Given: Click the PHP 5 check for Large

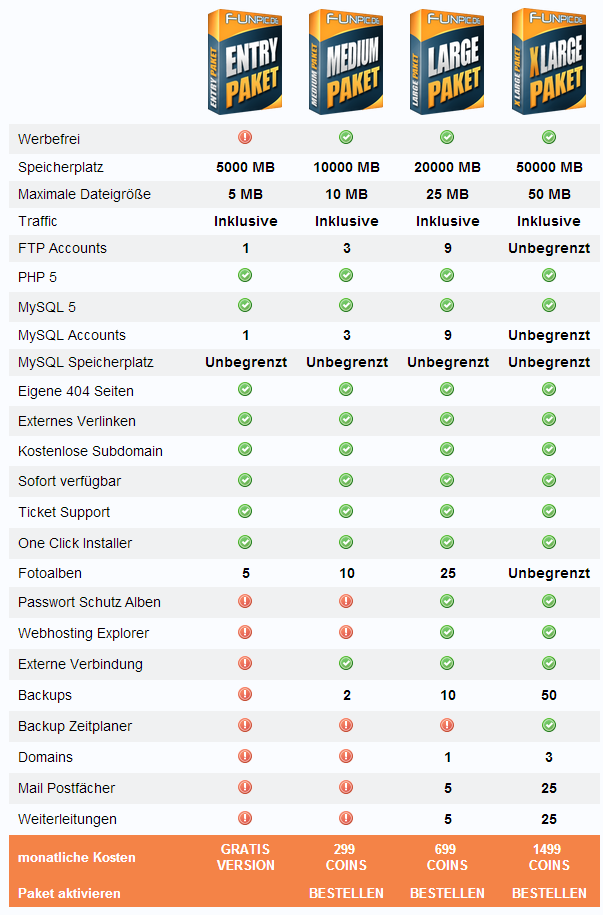Looking at the screenshot, I should 447,275.
